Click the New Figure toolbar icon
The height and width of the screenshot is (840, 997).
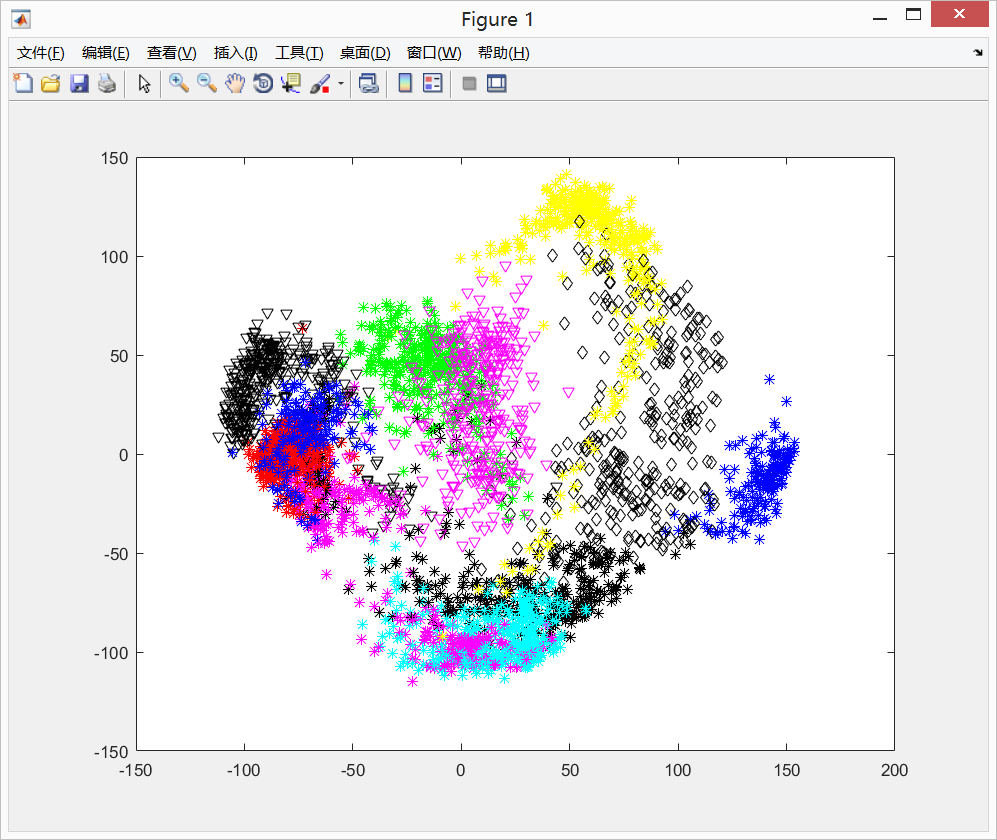point(23,83)
